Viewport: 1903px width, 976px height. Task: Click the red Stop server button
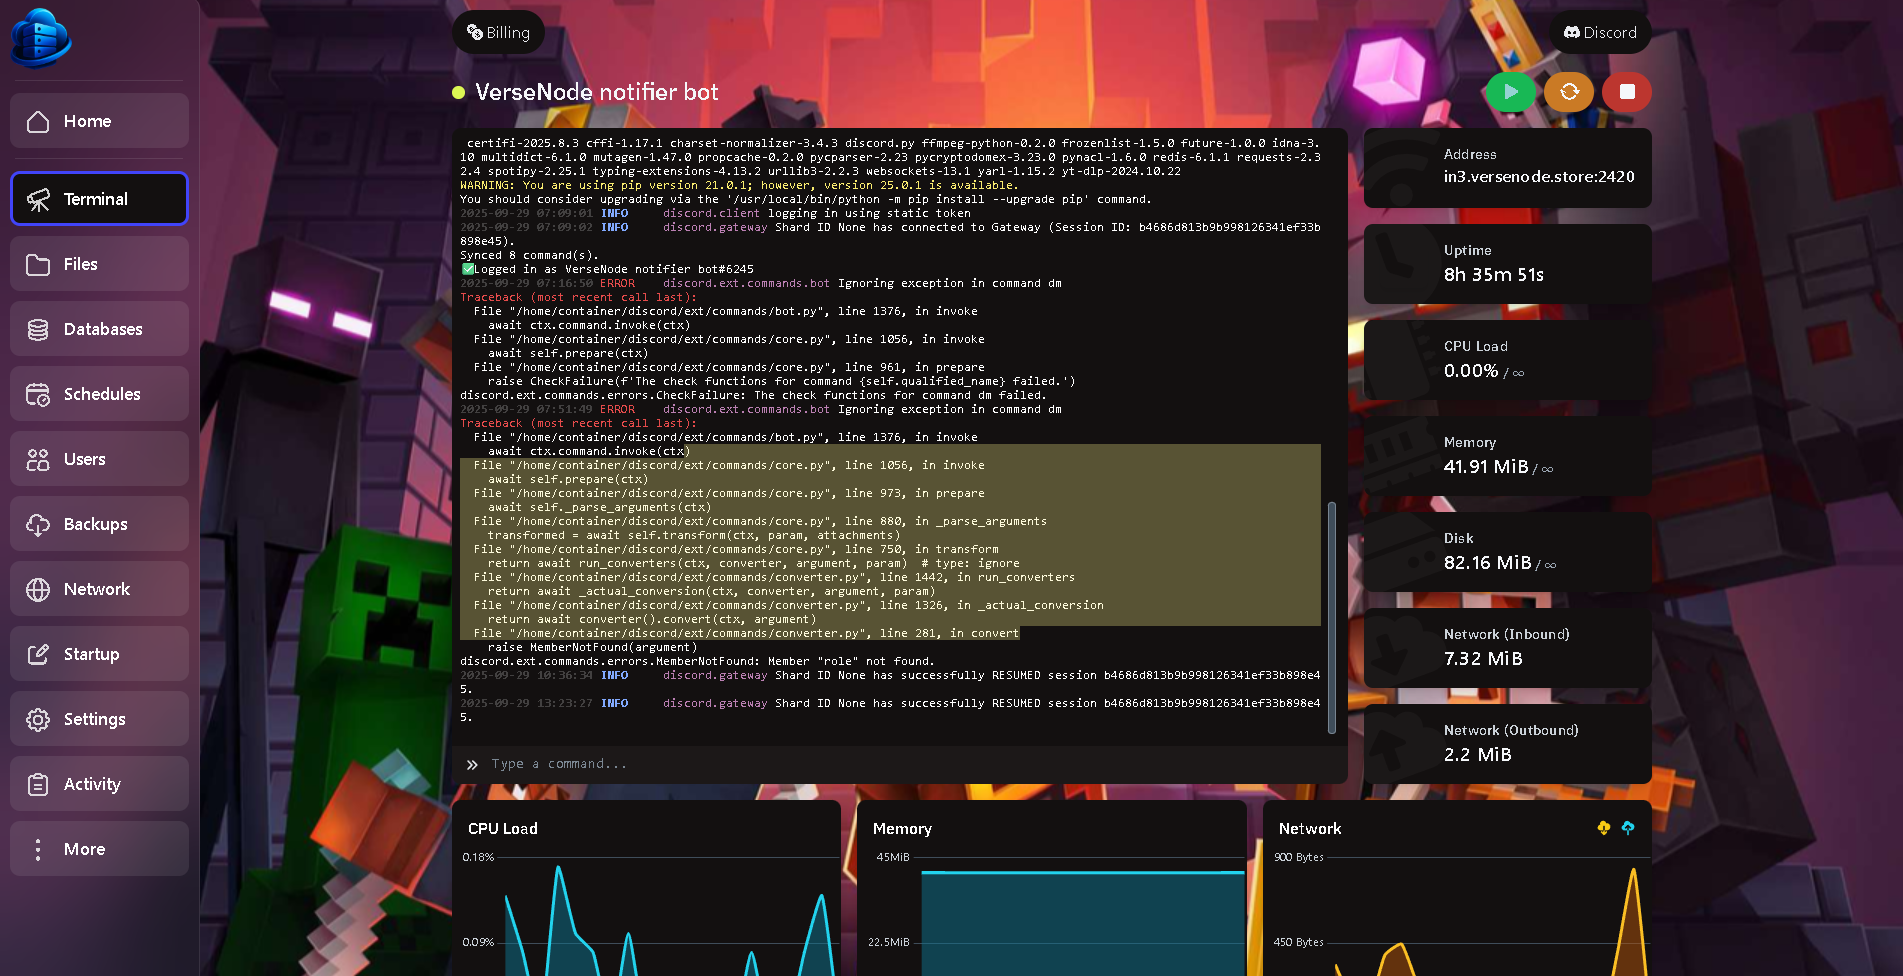[1626, 92]
